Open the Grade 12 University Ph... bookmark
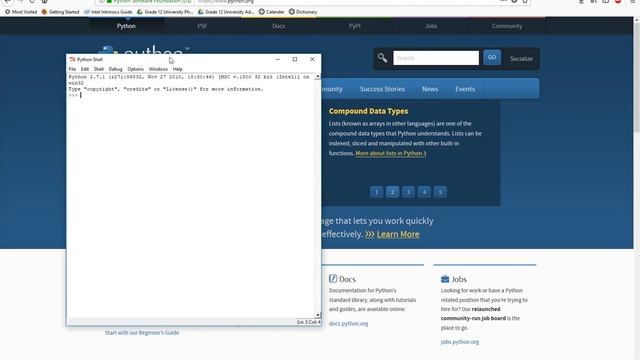This screenshot has height=360, width=640. 165,12
